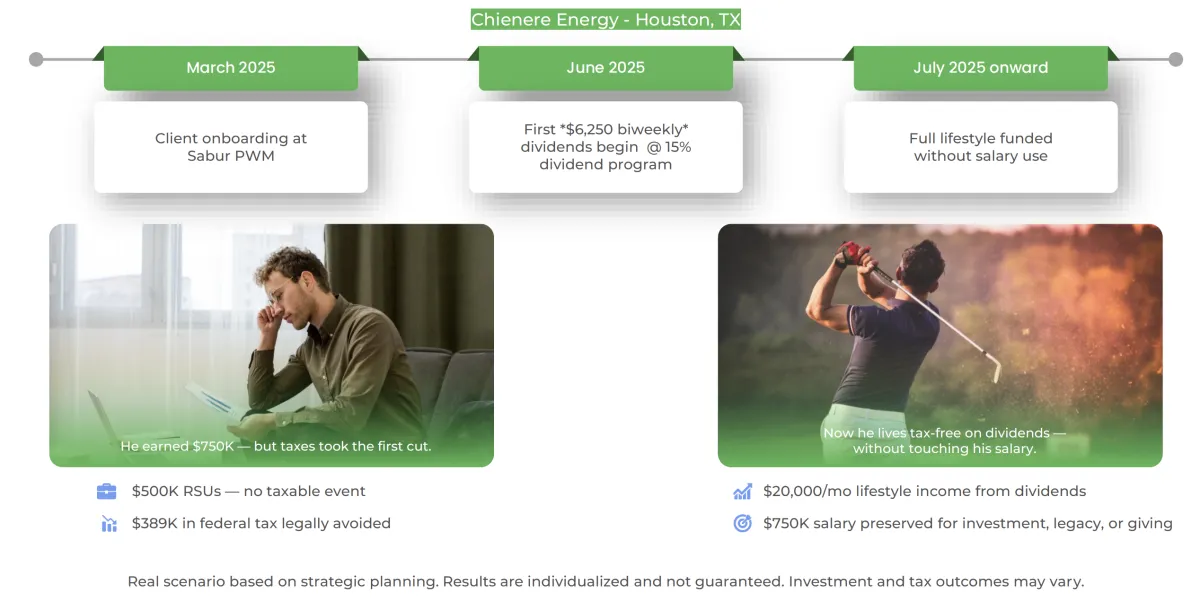Viewport: 1200px width, 602px height.
Task: Open the Full lifestyle funded card
Action: click(981, 147)
